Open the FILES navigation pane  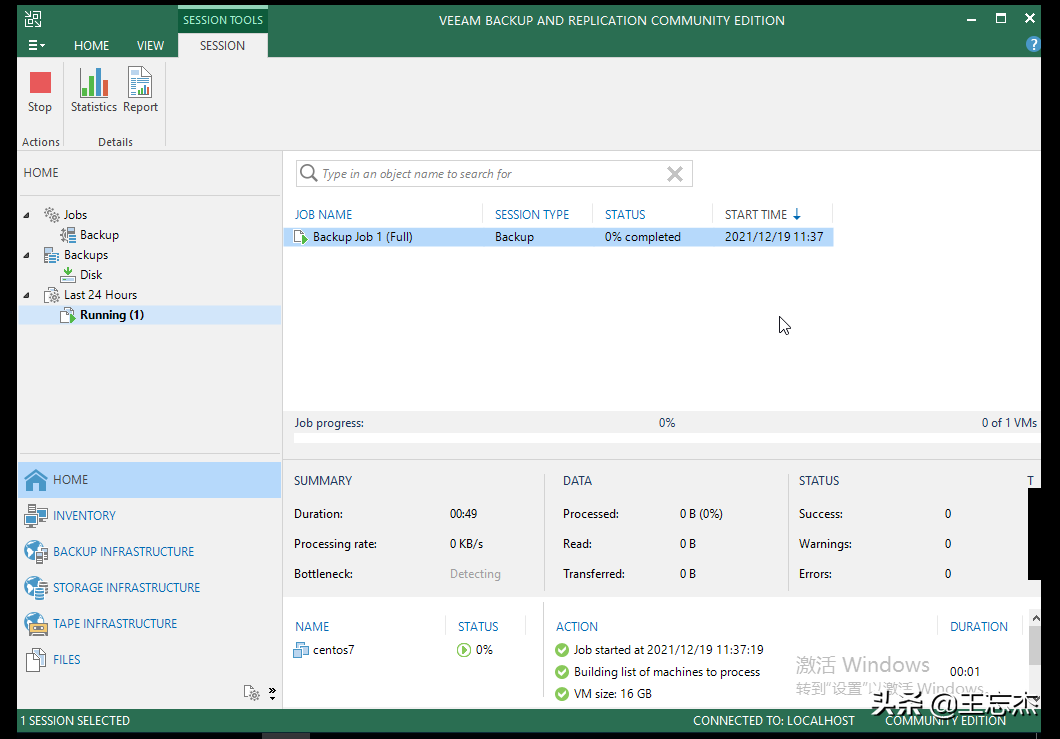[x=149, y=660]
